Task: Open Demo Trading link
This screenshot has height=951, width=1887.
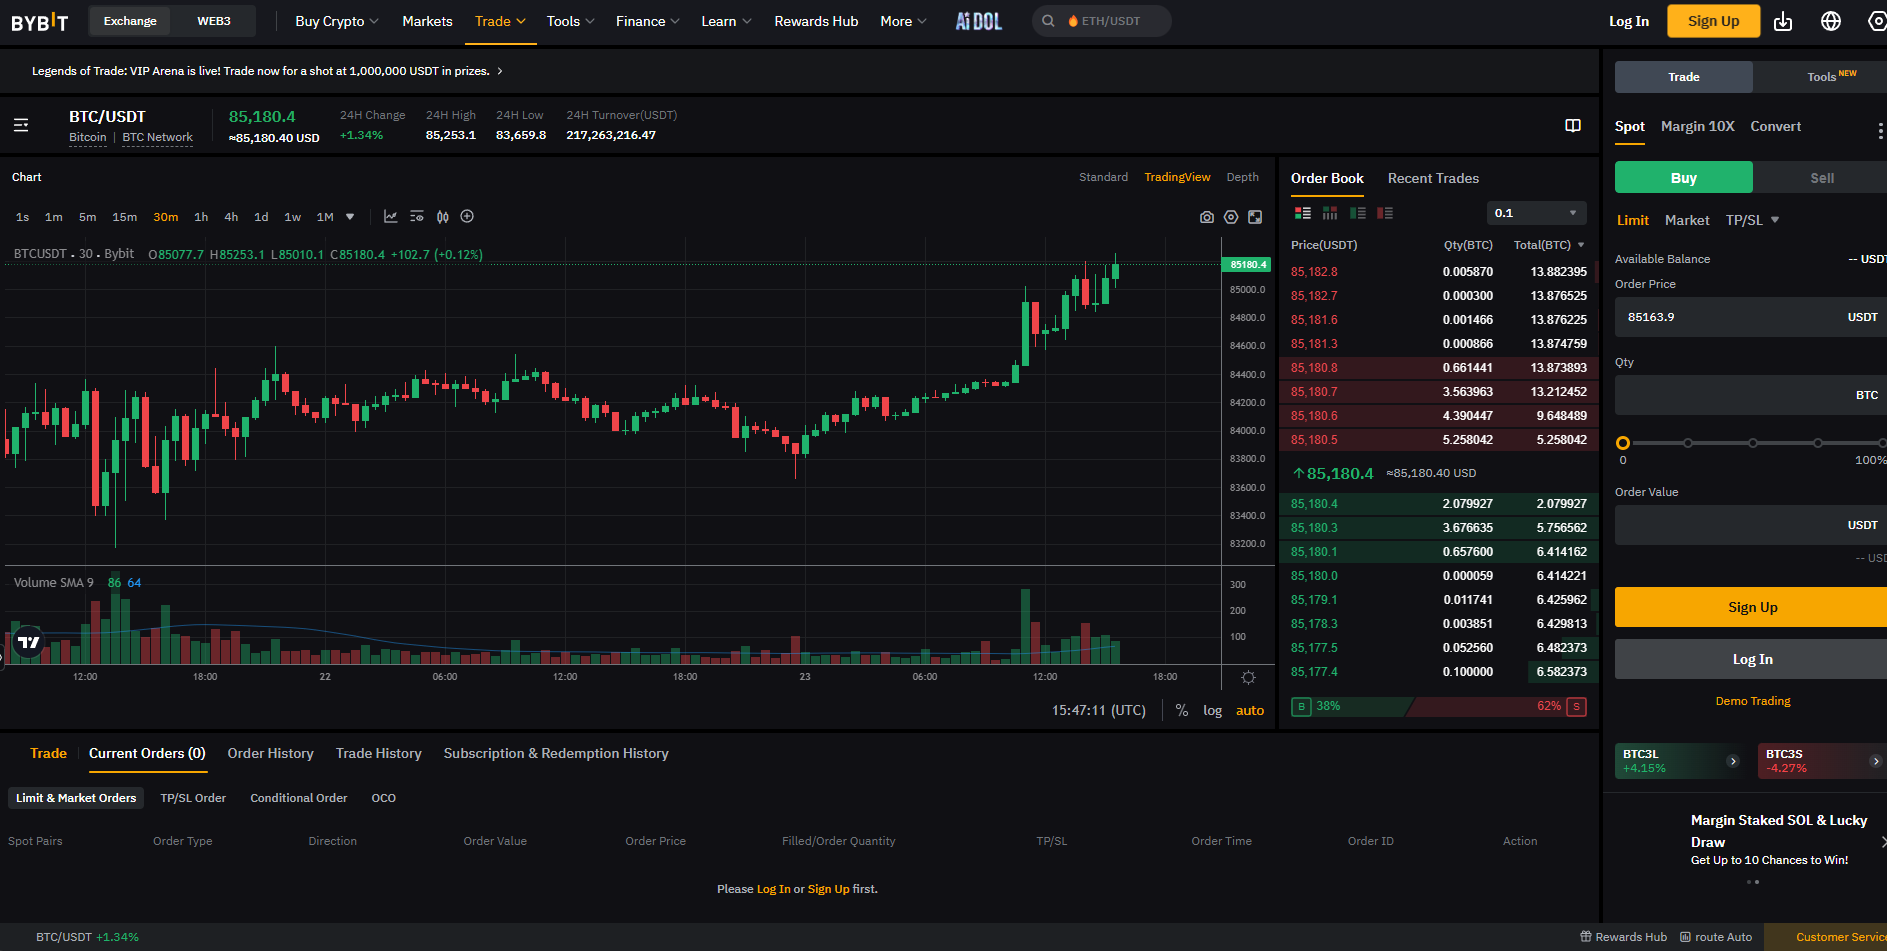Action: point(1753,701)
